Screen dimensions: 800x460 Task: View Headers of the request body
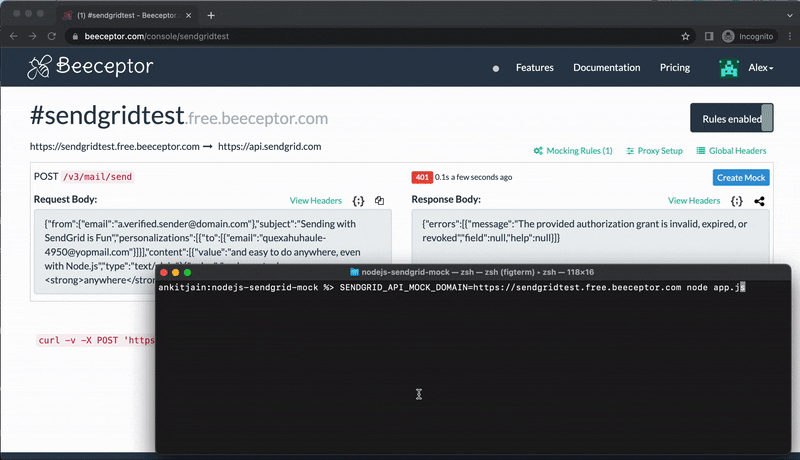pyautogui.click(x=315, y=200)
